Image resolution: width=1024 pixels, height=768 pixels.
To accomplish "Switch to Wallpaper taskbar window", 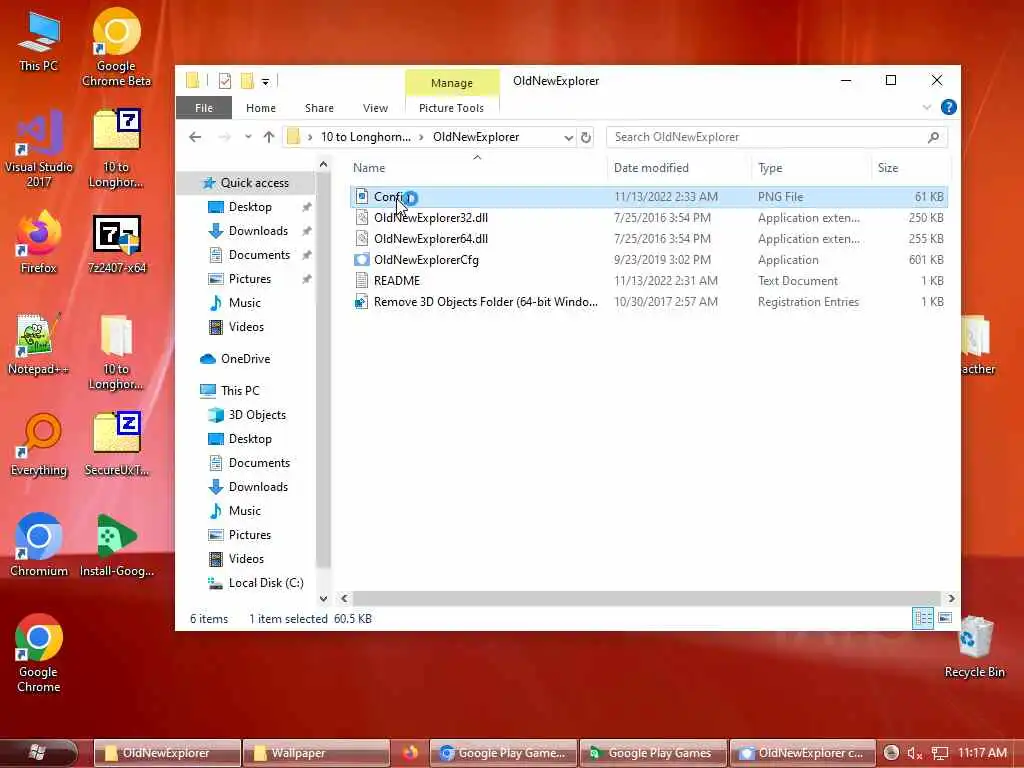I will (315, 753).
